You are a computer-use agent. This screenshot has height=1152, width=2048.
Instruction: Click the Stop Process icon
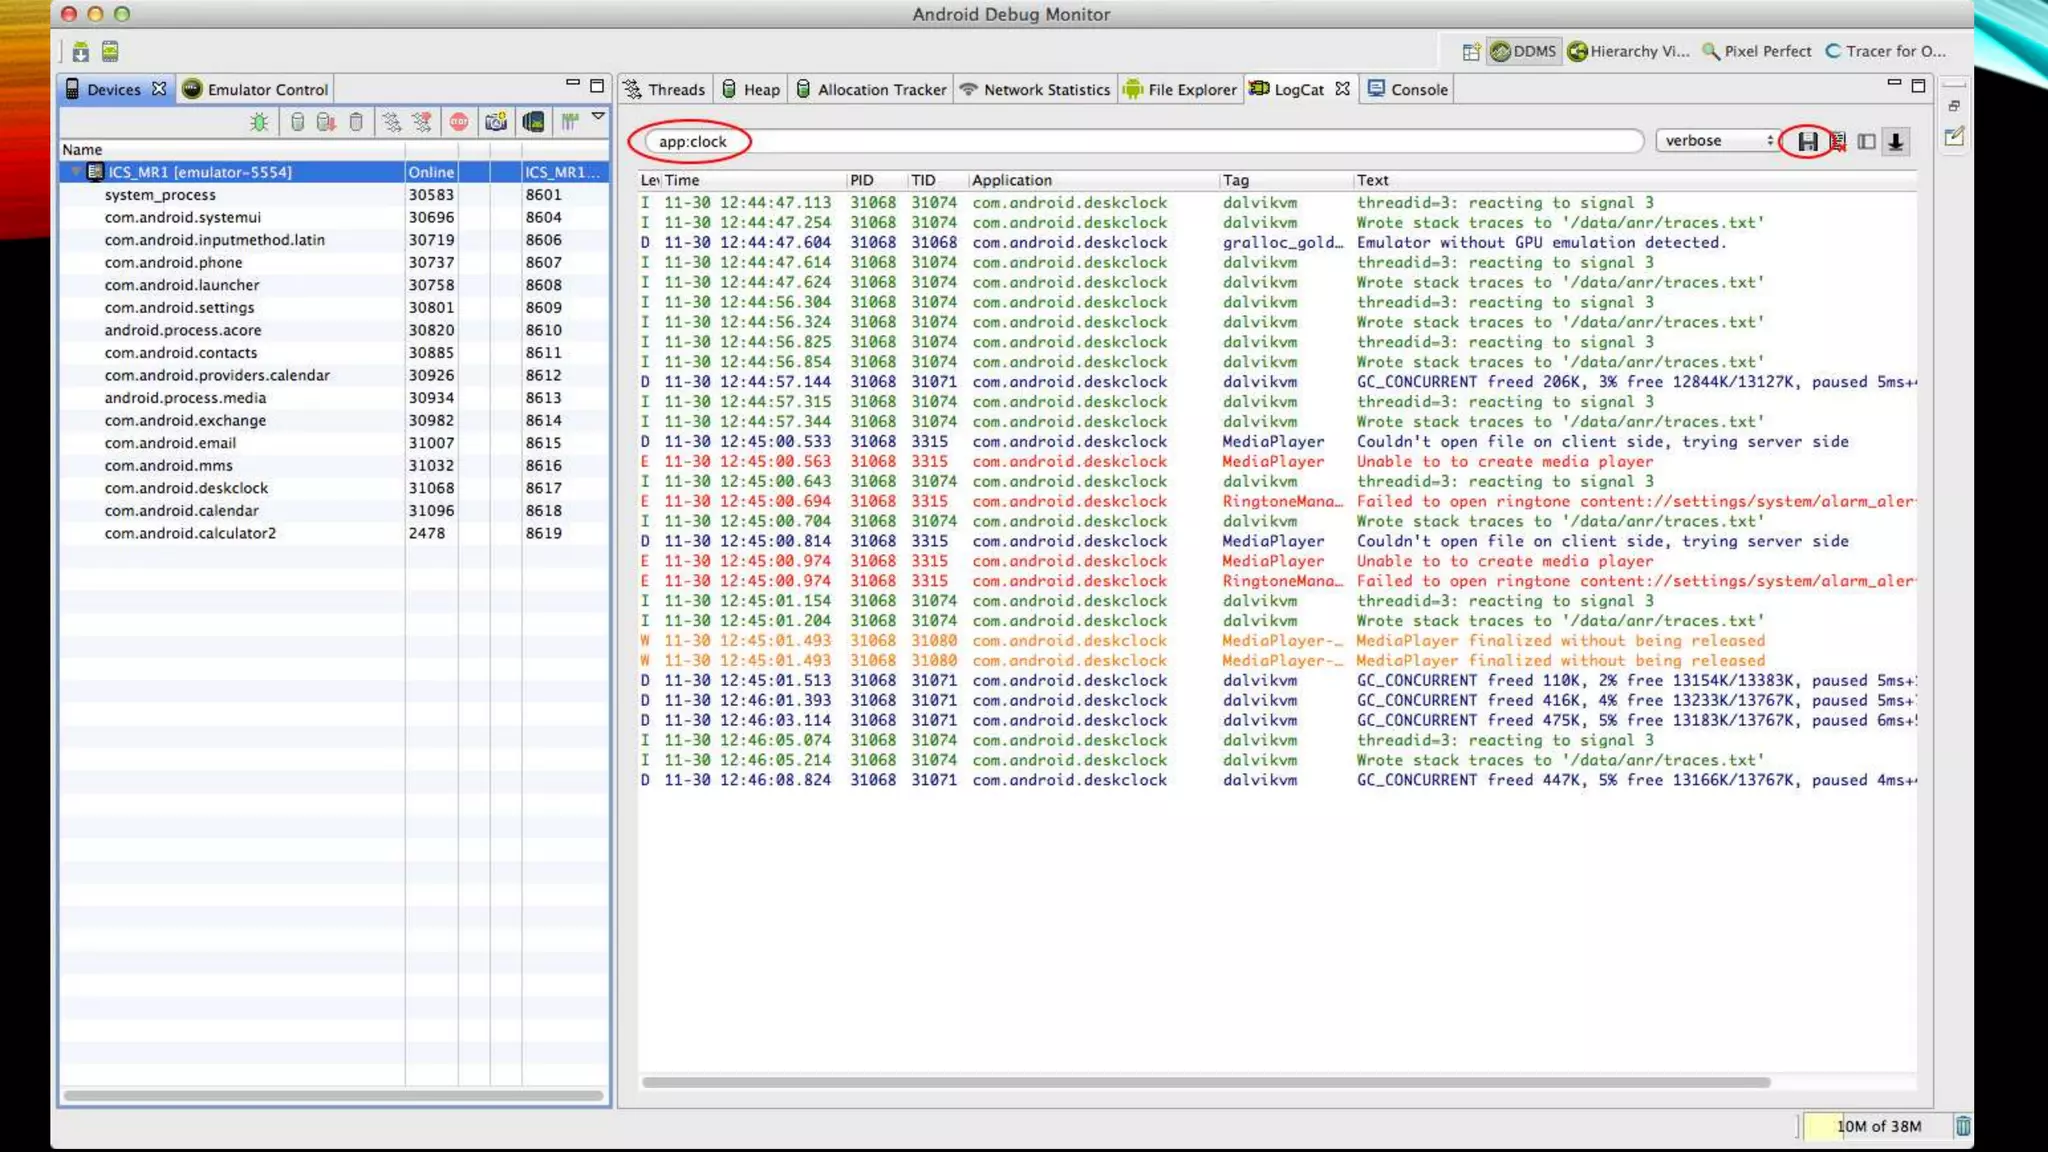pos(458,122)
